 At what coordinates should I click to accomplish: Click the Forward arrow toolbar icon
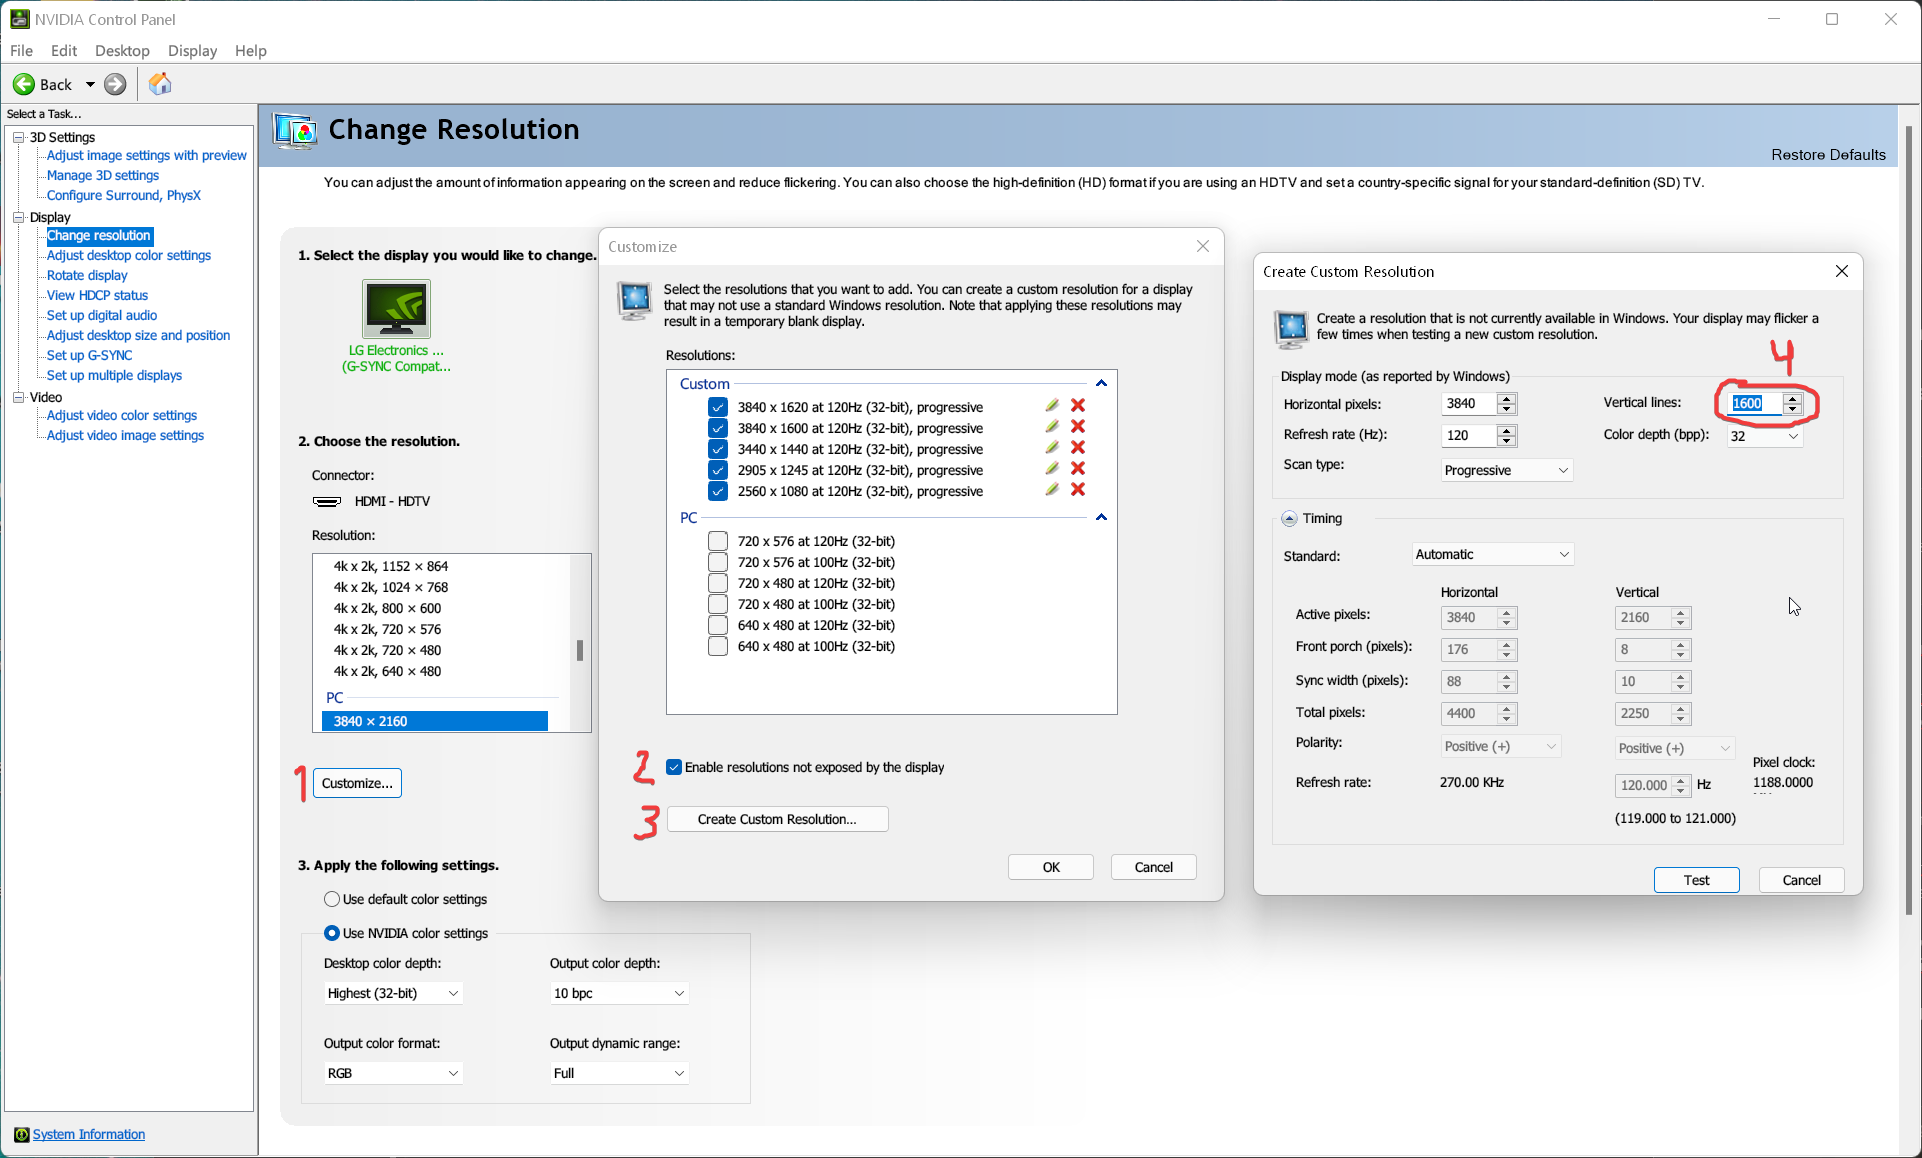point(116,84)
